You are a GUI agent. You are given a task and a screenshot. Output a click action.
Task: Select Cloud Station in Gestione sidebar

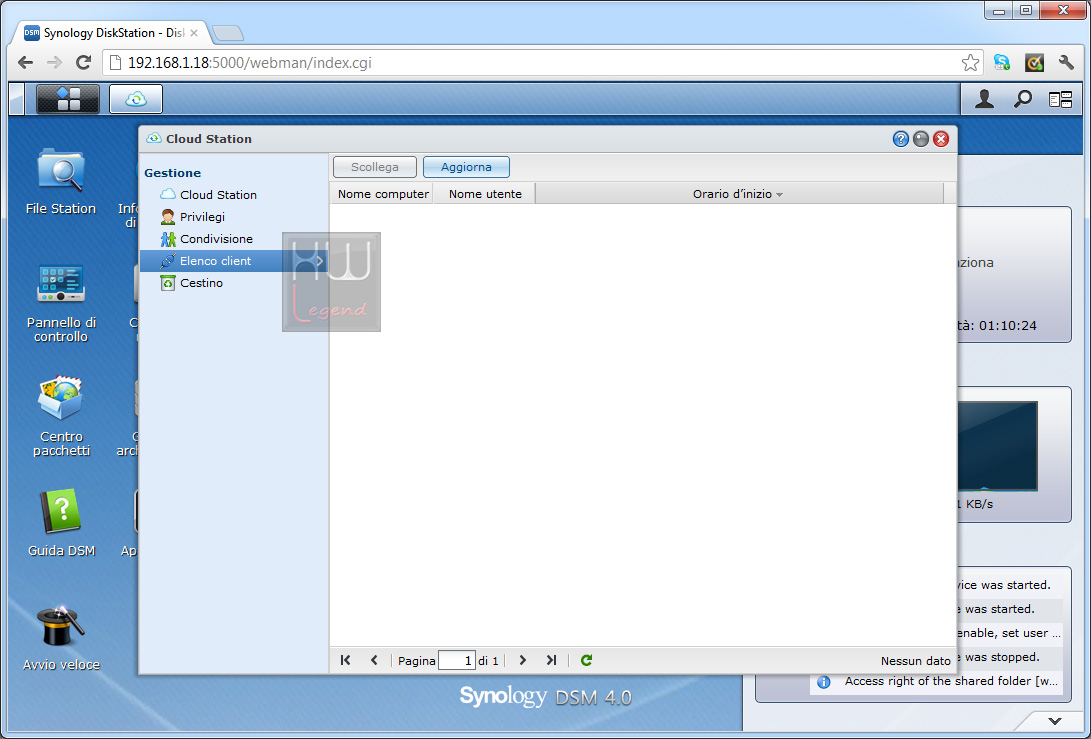point(233,195)
